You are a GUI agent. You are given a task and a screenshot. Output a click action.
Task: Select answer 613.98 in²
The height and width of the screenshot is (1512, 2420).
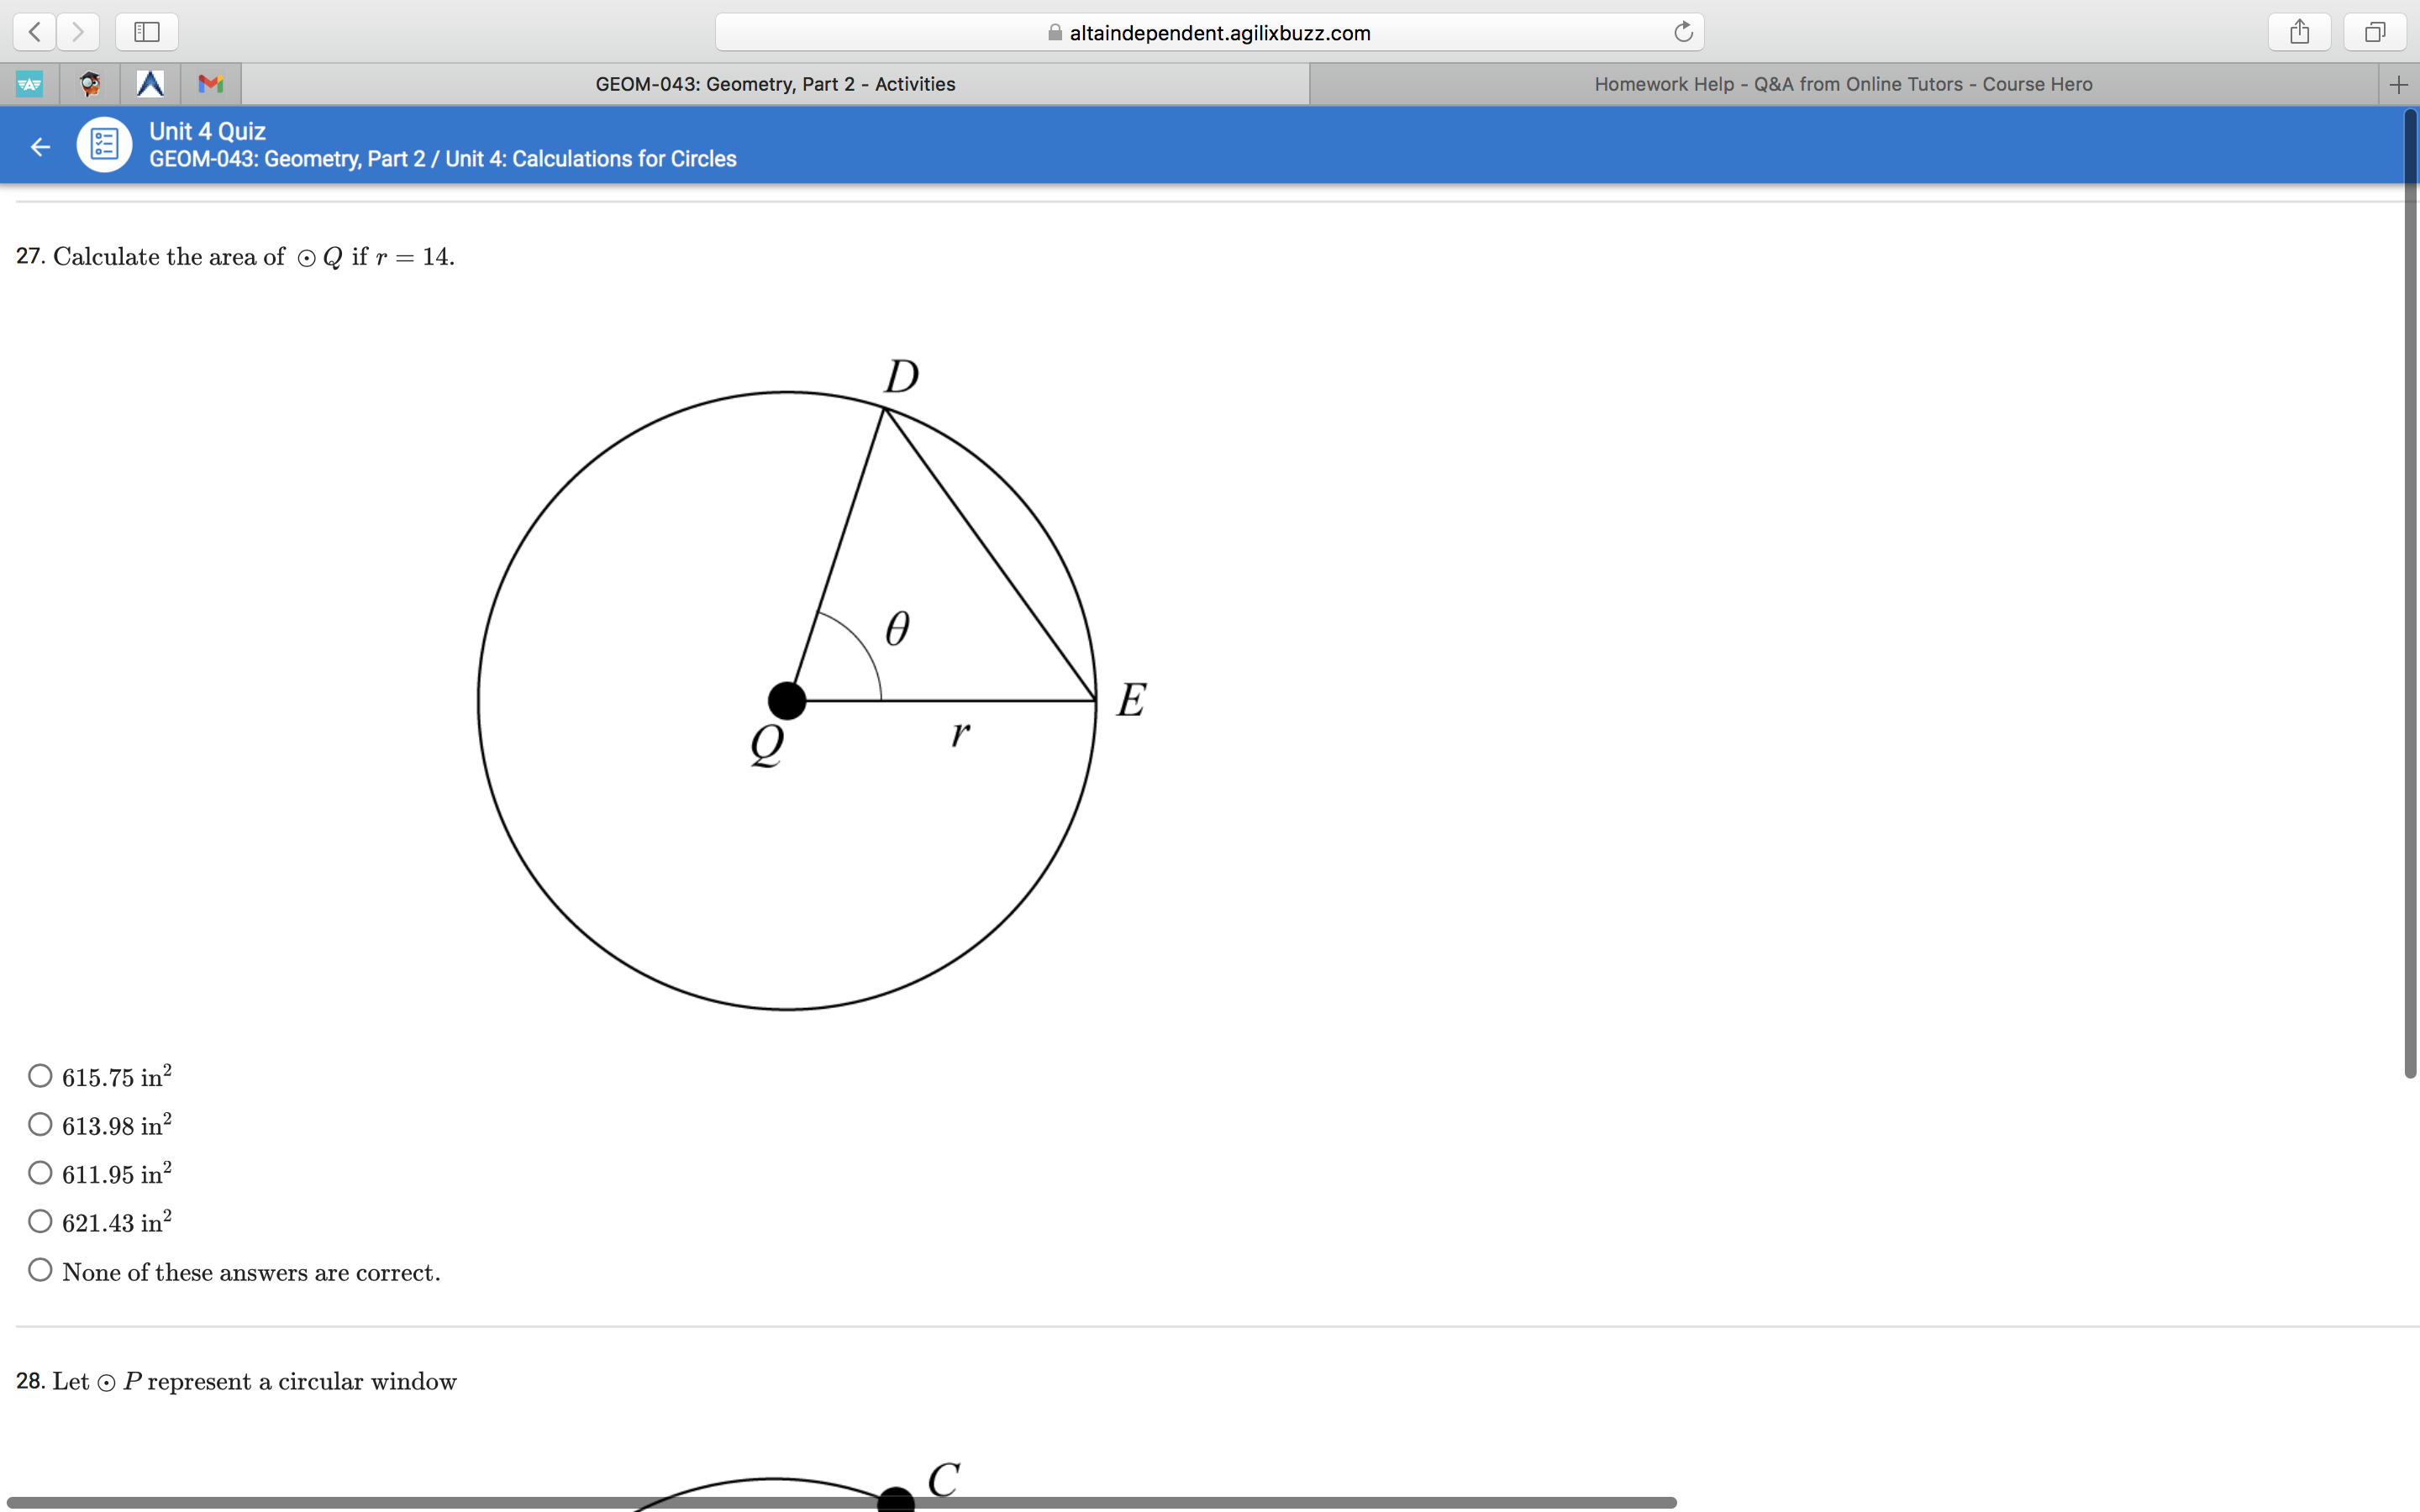40,1124
